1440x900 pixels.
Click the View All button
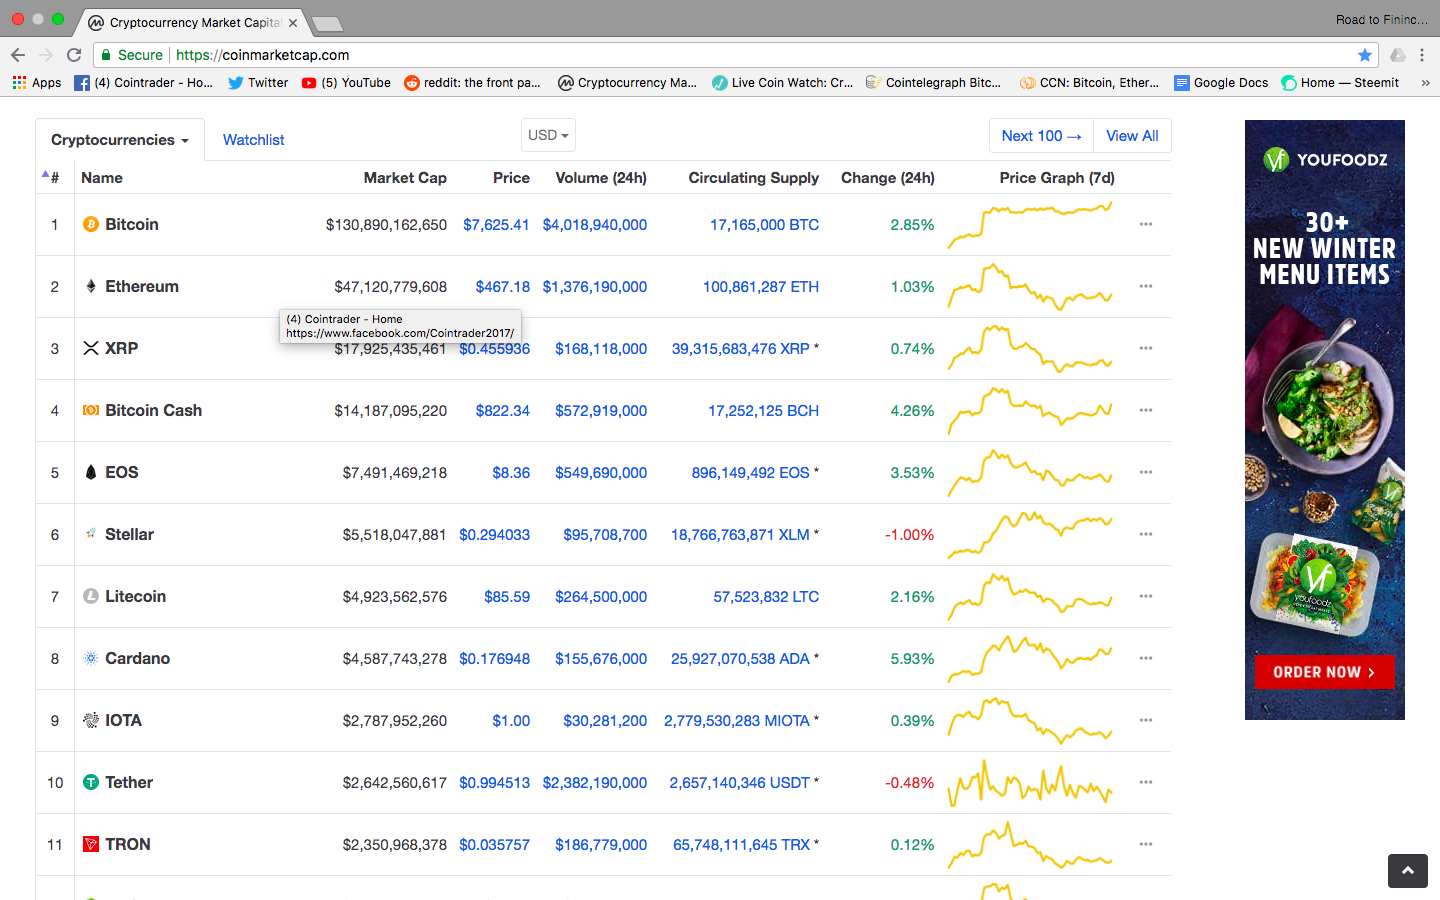pyautogui.click(x=1132, y=136)
